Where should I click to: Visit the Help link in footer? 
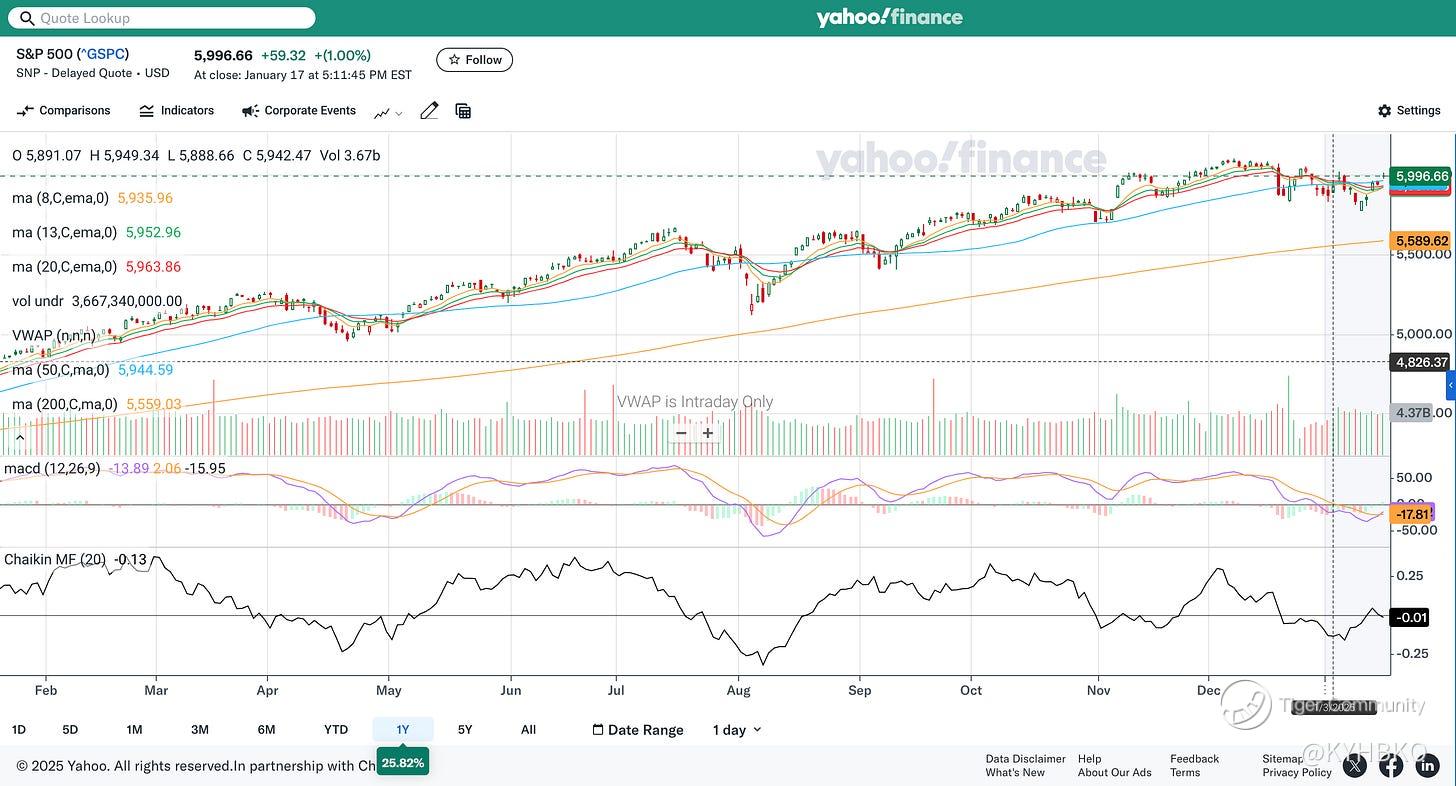tap(1090, 759)
